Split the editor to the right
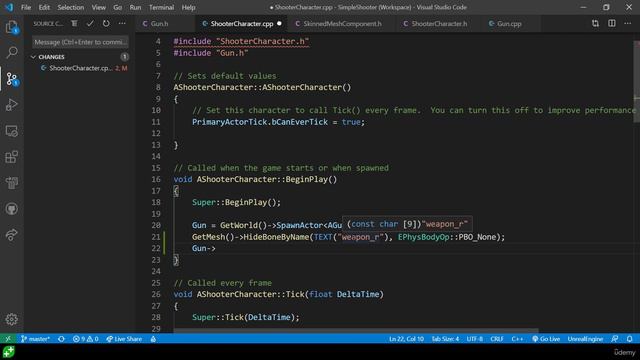The width and height of the screenshot is (640, 360). [x=612, y=24]
